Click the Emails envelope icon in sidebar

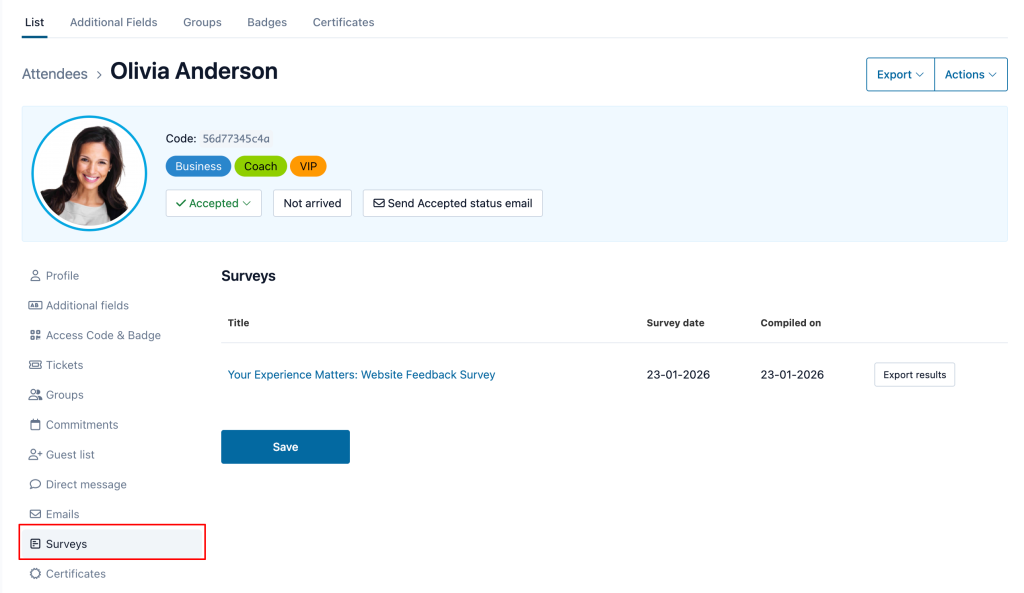tap(35, 515)
